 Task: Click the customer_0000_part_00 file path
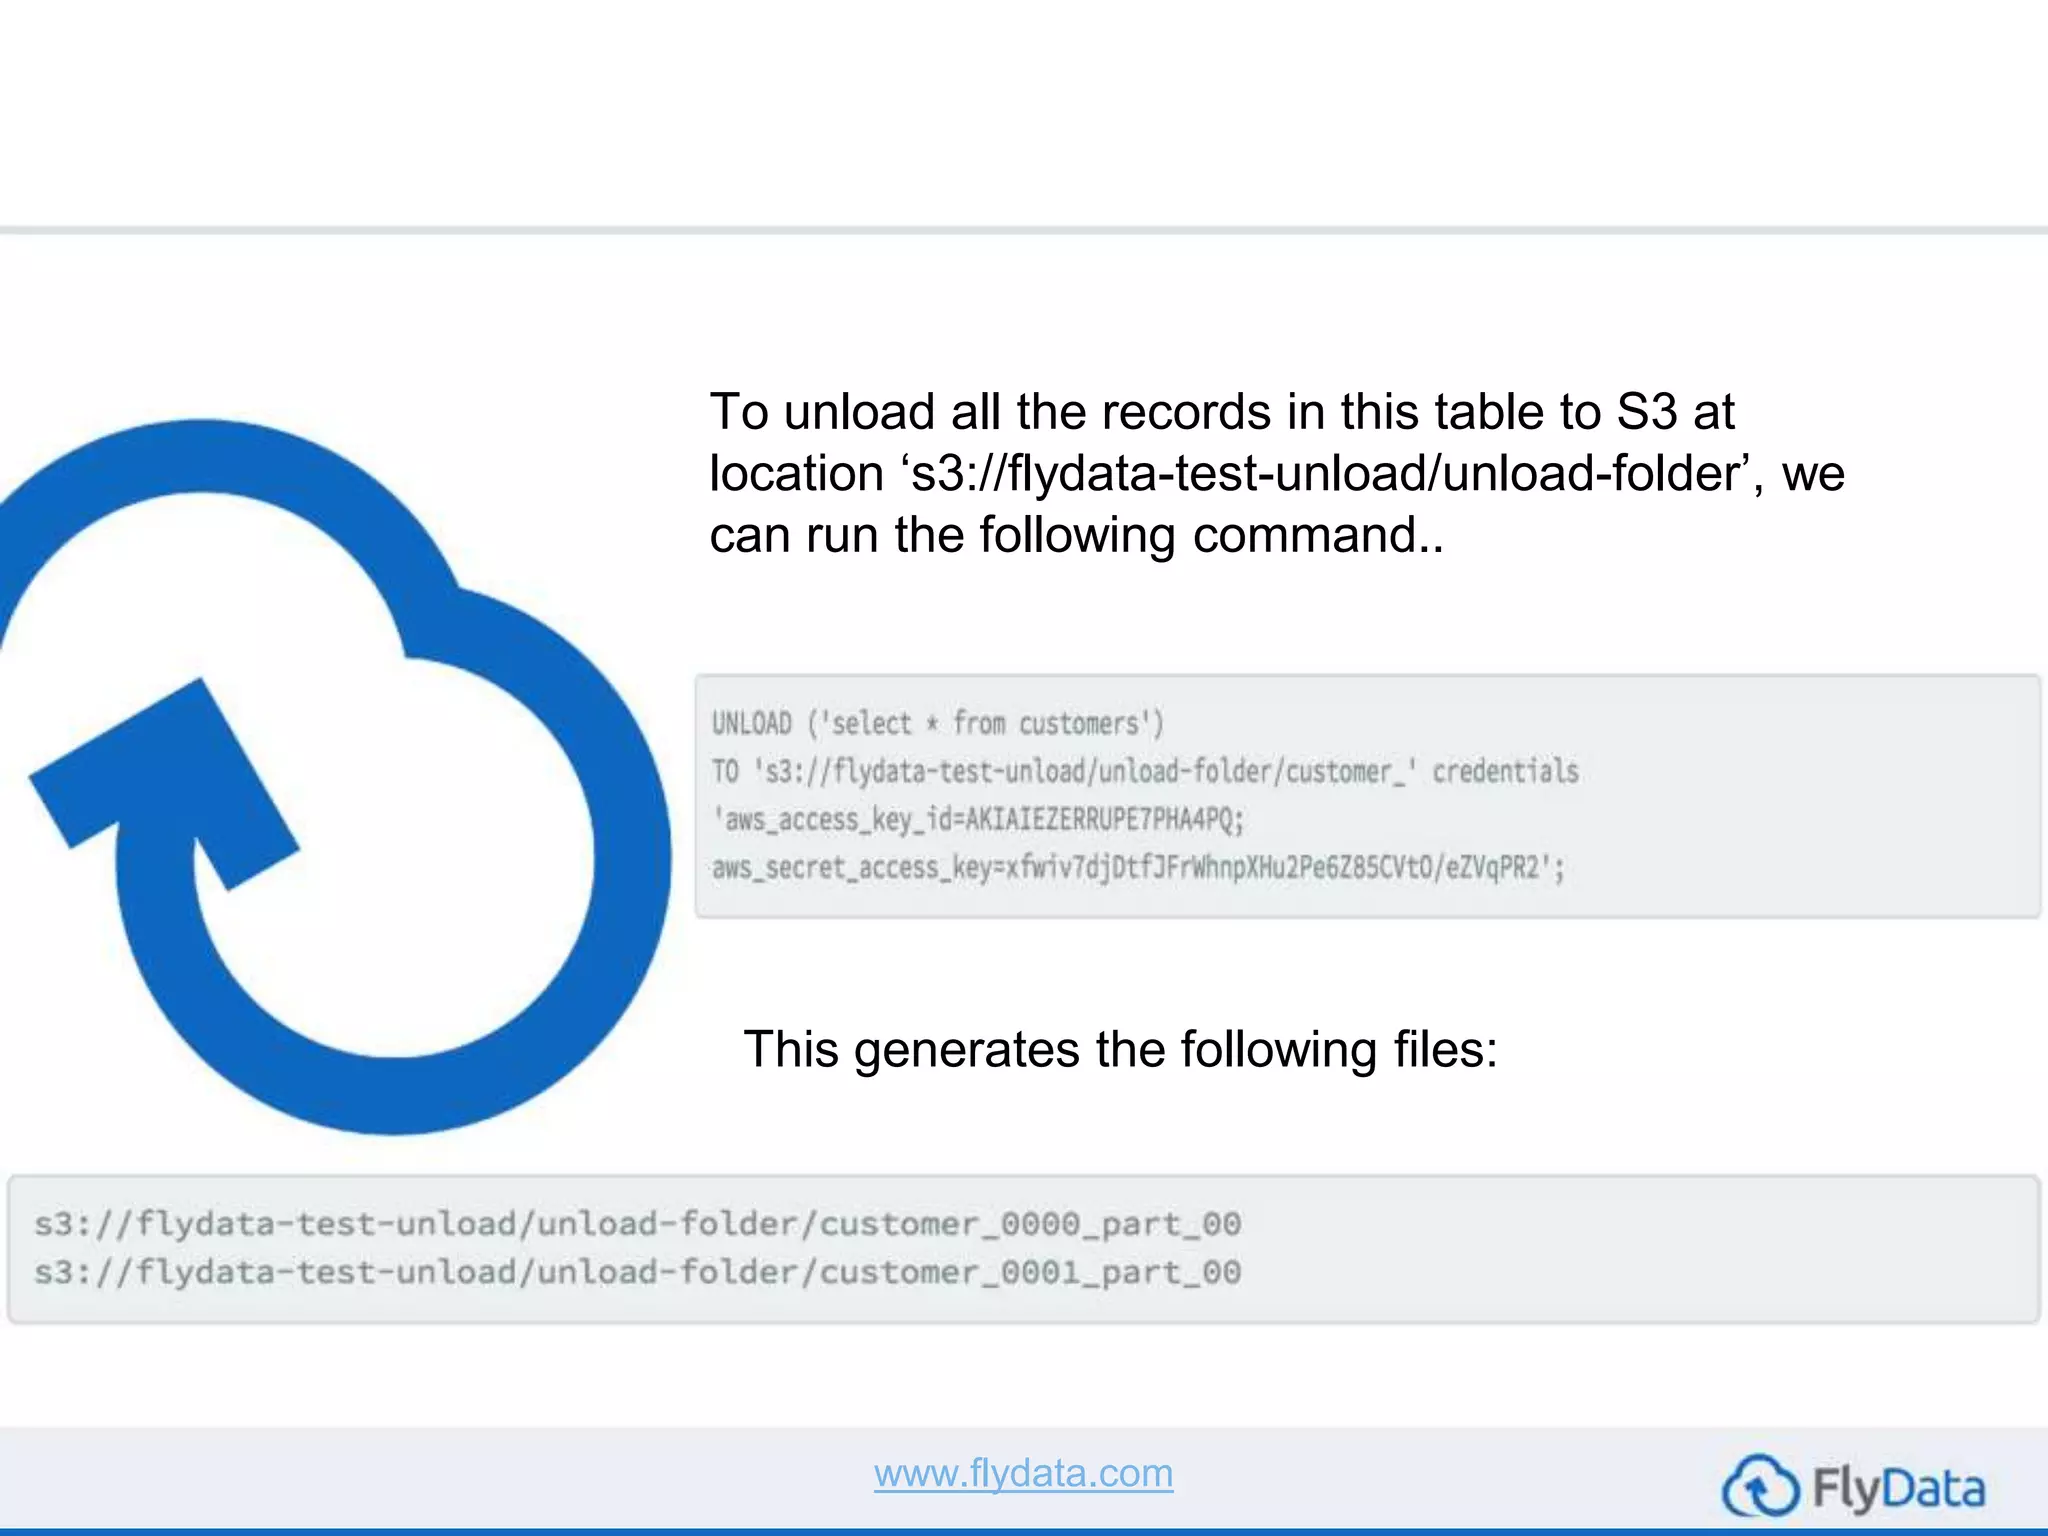pos(638,1224)
